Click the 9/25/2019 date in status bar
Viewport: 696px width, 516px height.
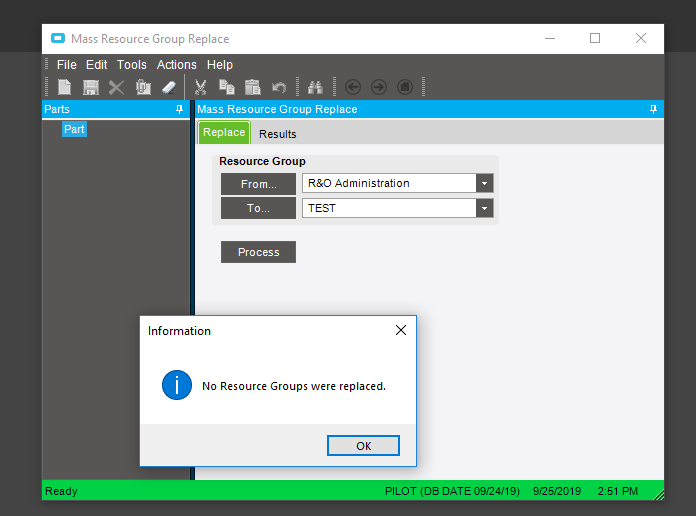coord(557,491)
